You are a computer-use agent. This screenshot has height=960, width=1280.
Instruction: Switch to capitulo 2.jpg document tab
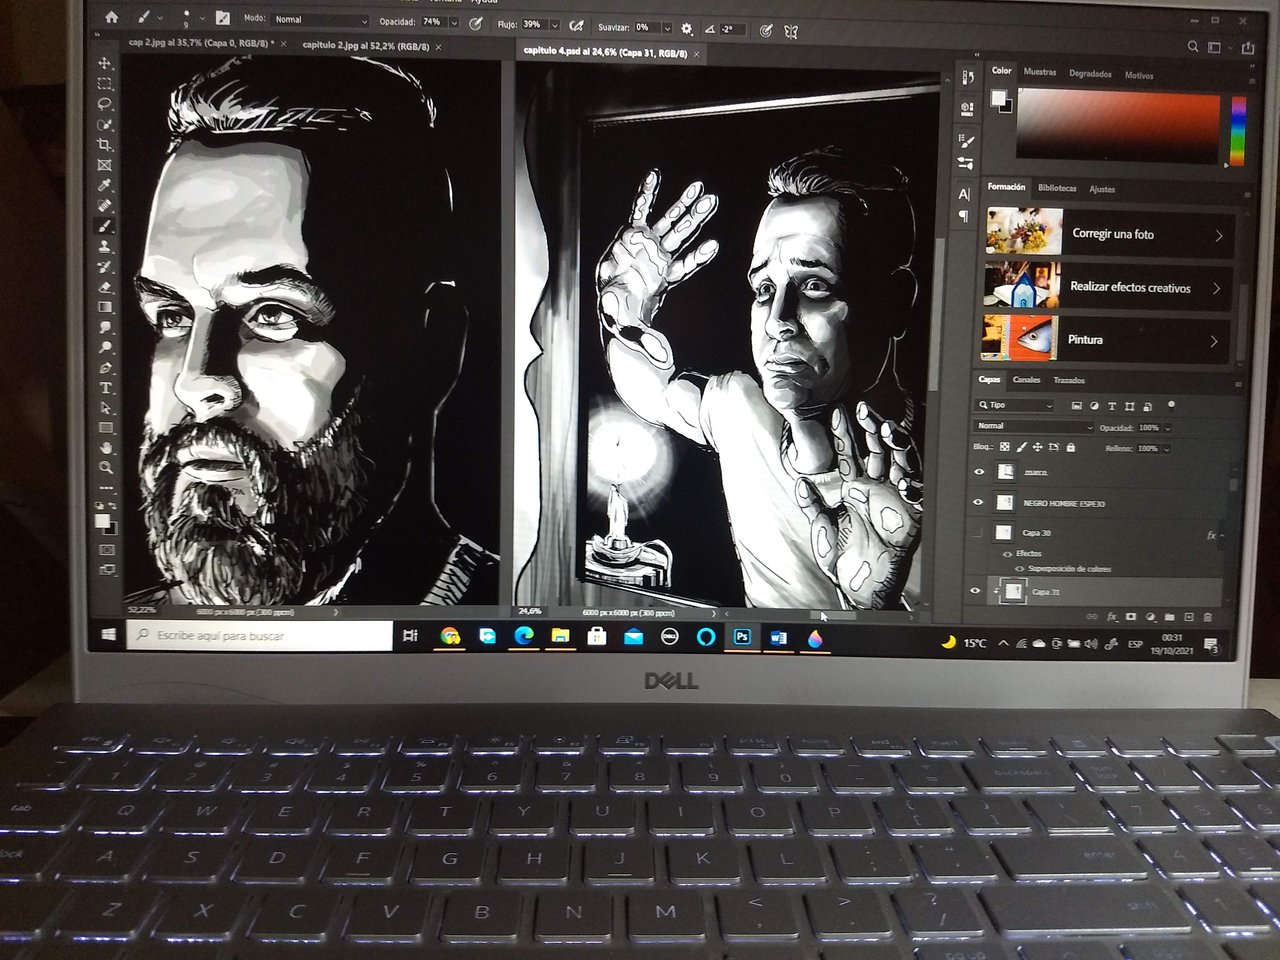pos(365,46)
